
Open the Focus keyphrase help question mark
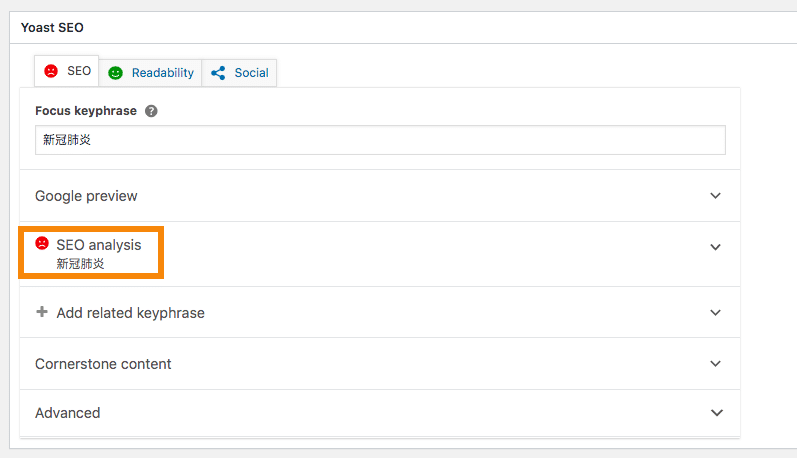pyautogui.click(x=151, y=111)
